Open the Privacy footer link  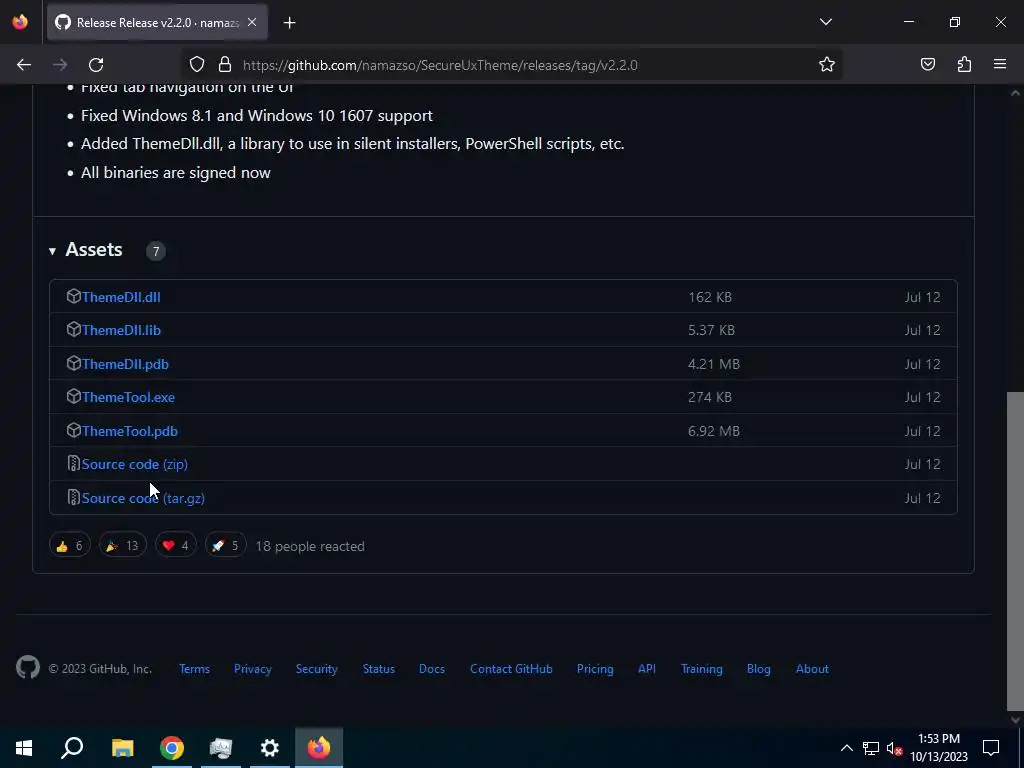pos(253,669)
